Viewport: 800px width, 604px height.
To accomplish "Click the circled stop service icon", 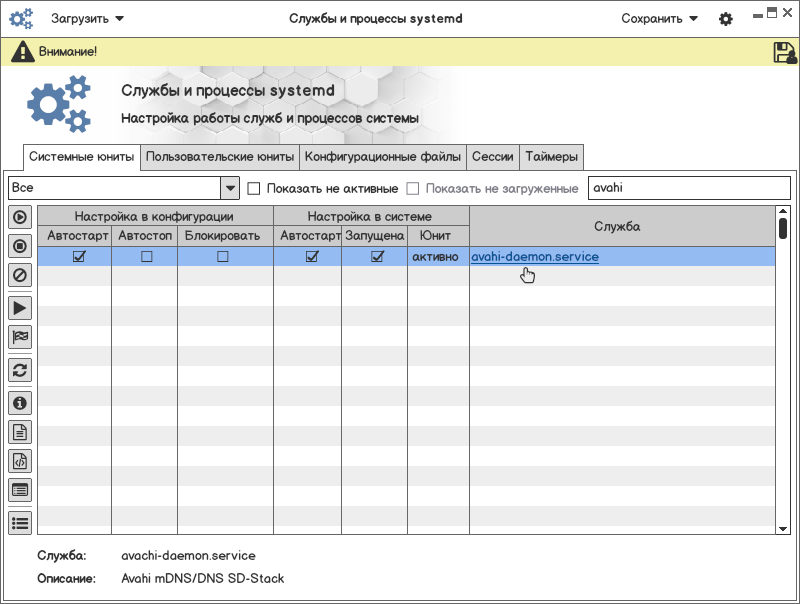I will point(19,245).
